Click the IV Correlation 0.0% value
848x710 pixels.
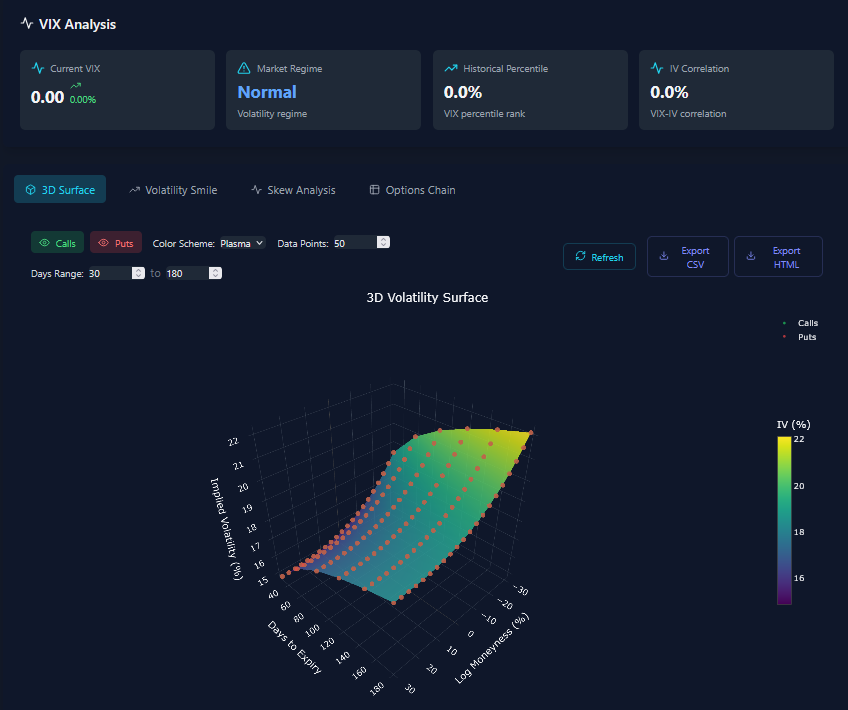(669, 92)
